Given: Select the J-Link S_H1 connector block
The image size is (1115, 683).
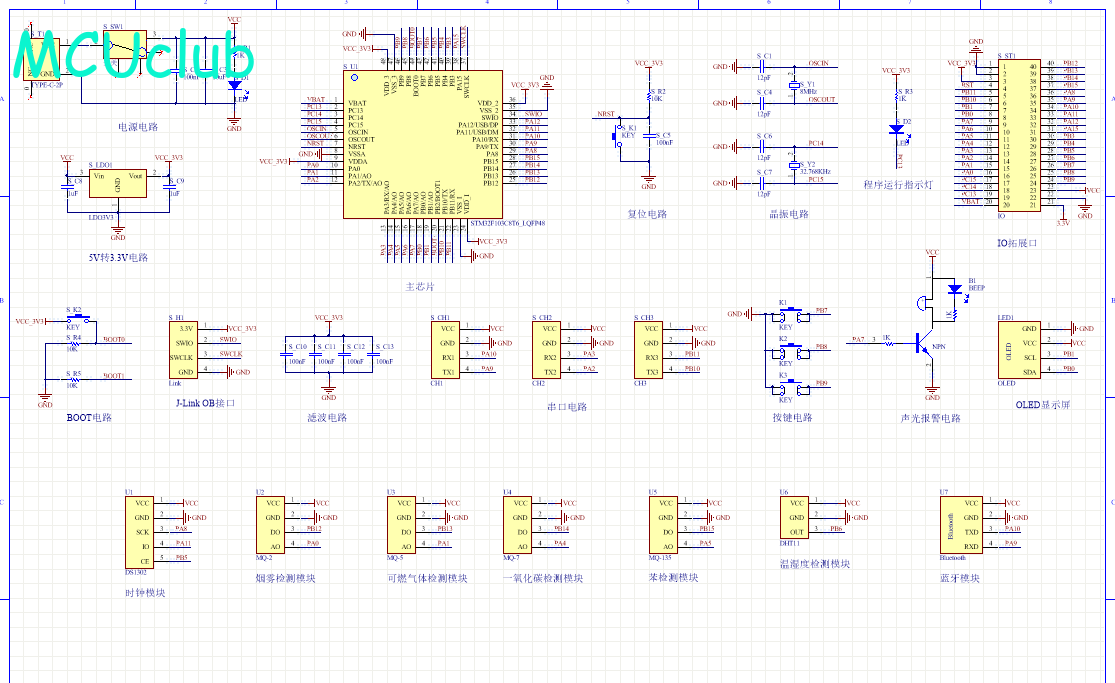Looking at the screenshot, I should tap(188, 349).
